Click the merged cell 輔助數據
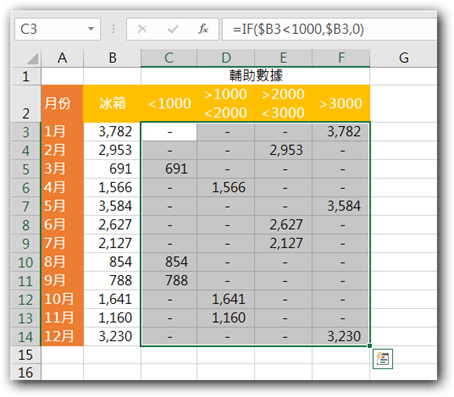This screenshot has width=454, height=397. tap(255, 76)
